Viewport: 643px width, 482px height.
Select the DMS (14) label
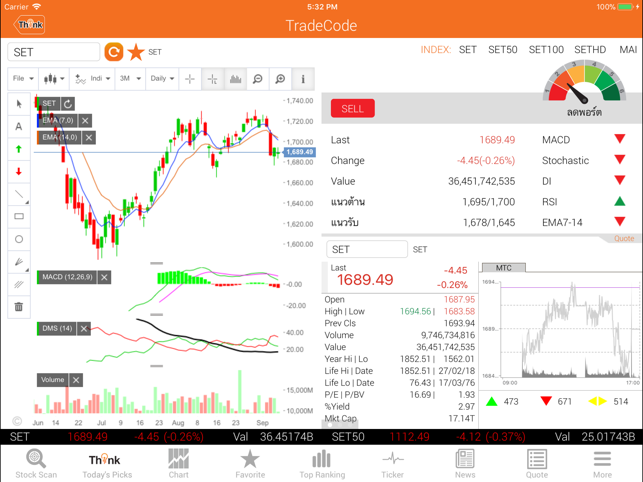click(x=57, y=329)
